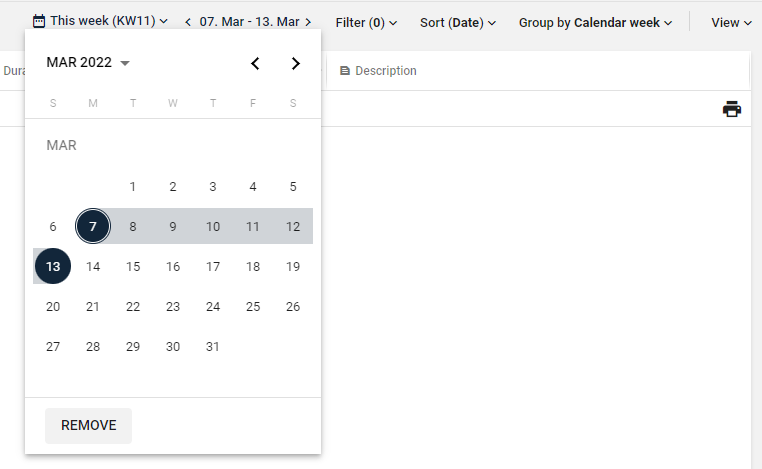Open the Sort (Date) dropdown
The height and width of the screenshot is (469, 762).
tap(457, 21)
